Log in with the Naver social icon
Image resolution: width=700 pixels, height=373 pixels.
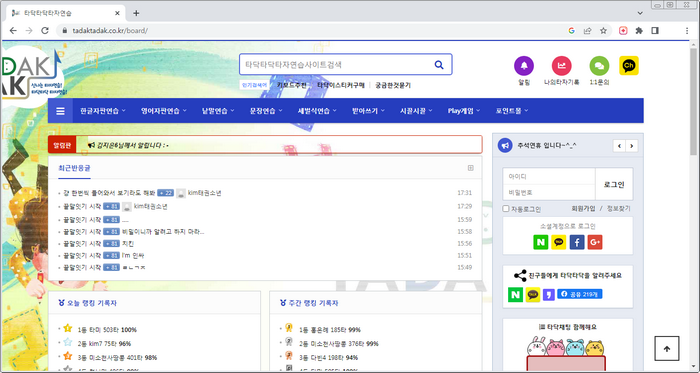coord(541,242)
